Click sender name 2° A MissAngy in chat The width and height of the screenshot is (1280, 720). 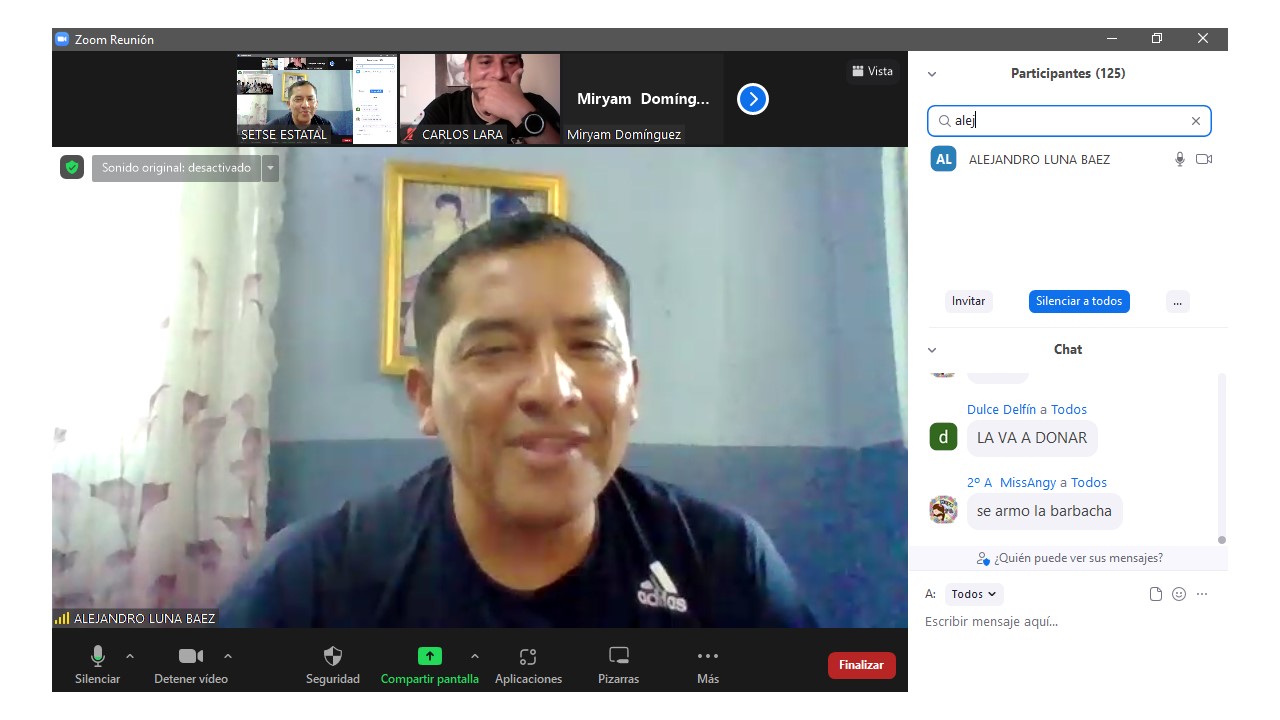click(x=1011, y=482)
